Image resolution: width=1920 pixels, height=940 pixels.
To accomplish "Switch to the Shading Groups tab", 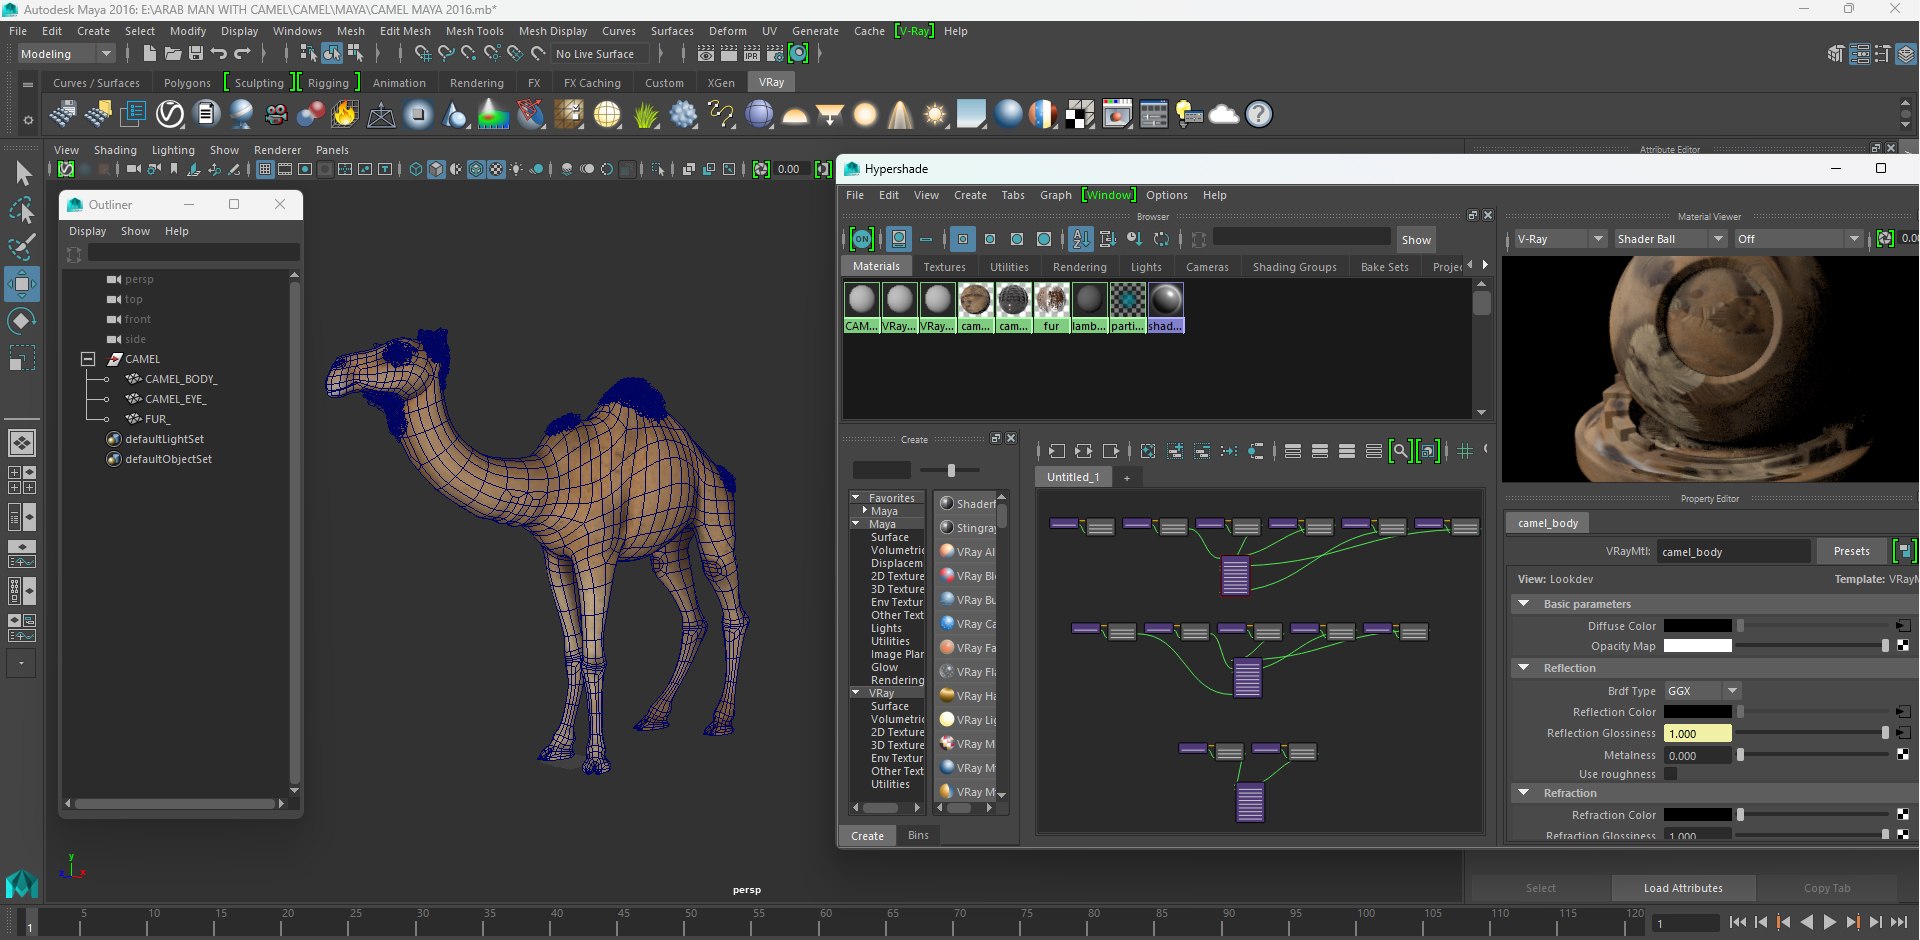I will tap(1294, 267).
